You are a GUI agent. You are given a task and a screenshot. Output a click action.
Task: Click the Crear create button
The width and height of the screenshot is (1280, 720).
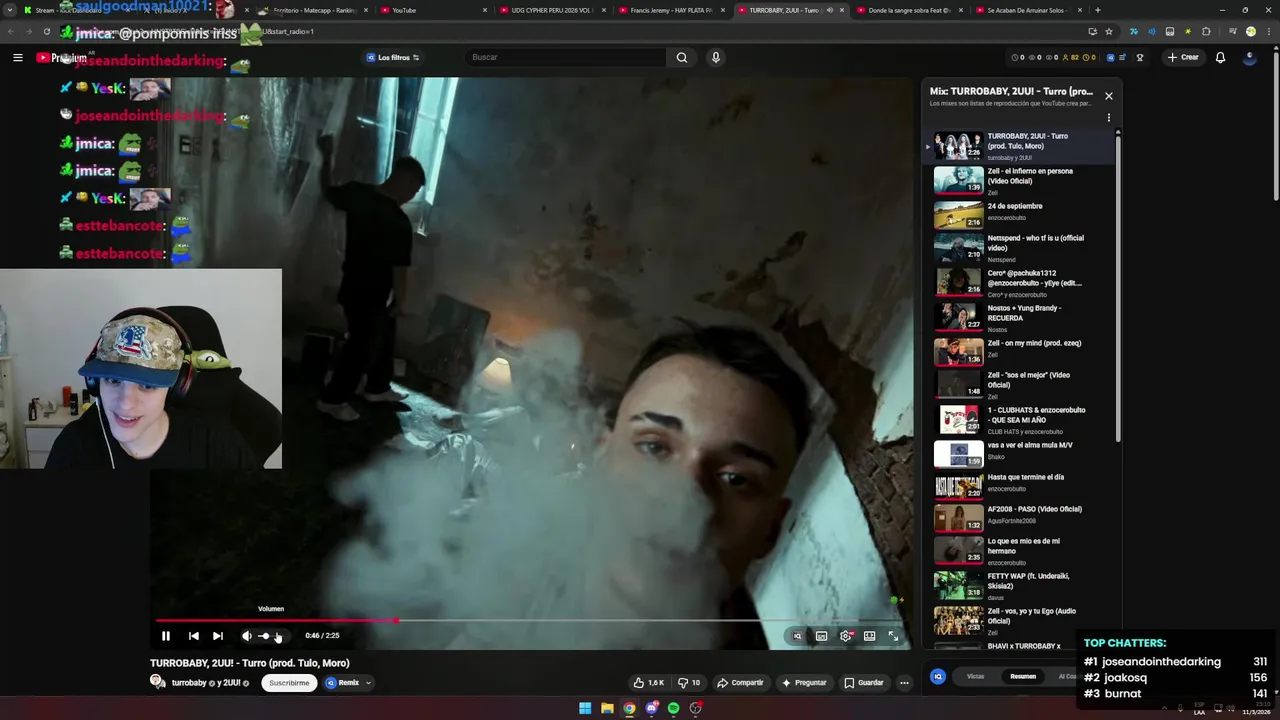pyautogui.click(x=1183, y=57)
